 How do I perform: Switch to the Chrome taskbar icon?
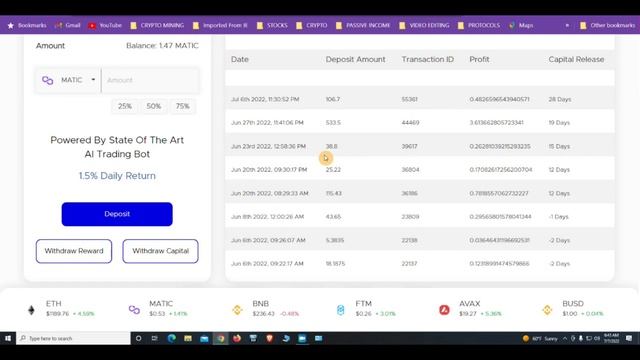(220, 338)
